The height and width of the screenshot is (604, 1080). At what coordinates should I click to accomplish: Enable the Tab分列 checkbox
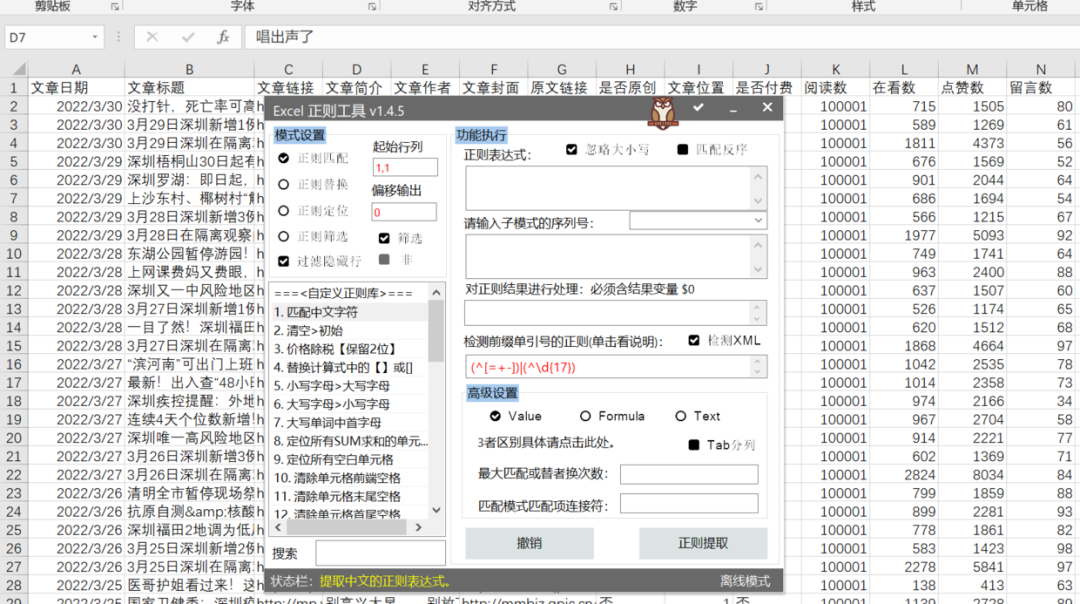(694, 445)
